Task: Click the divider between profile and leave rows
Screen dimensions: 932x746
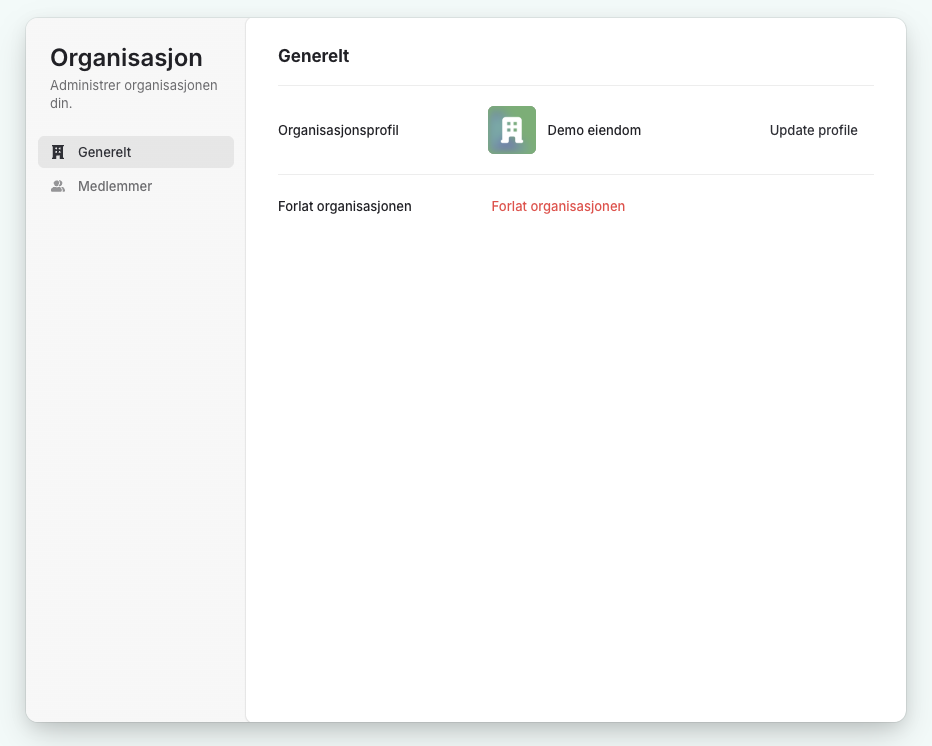Action: 575,174
